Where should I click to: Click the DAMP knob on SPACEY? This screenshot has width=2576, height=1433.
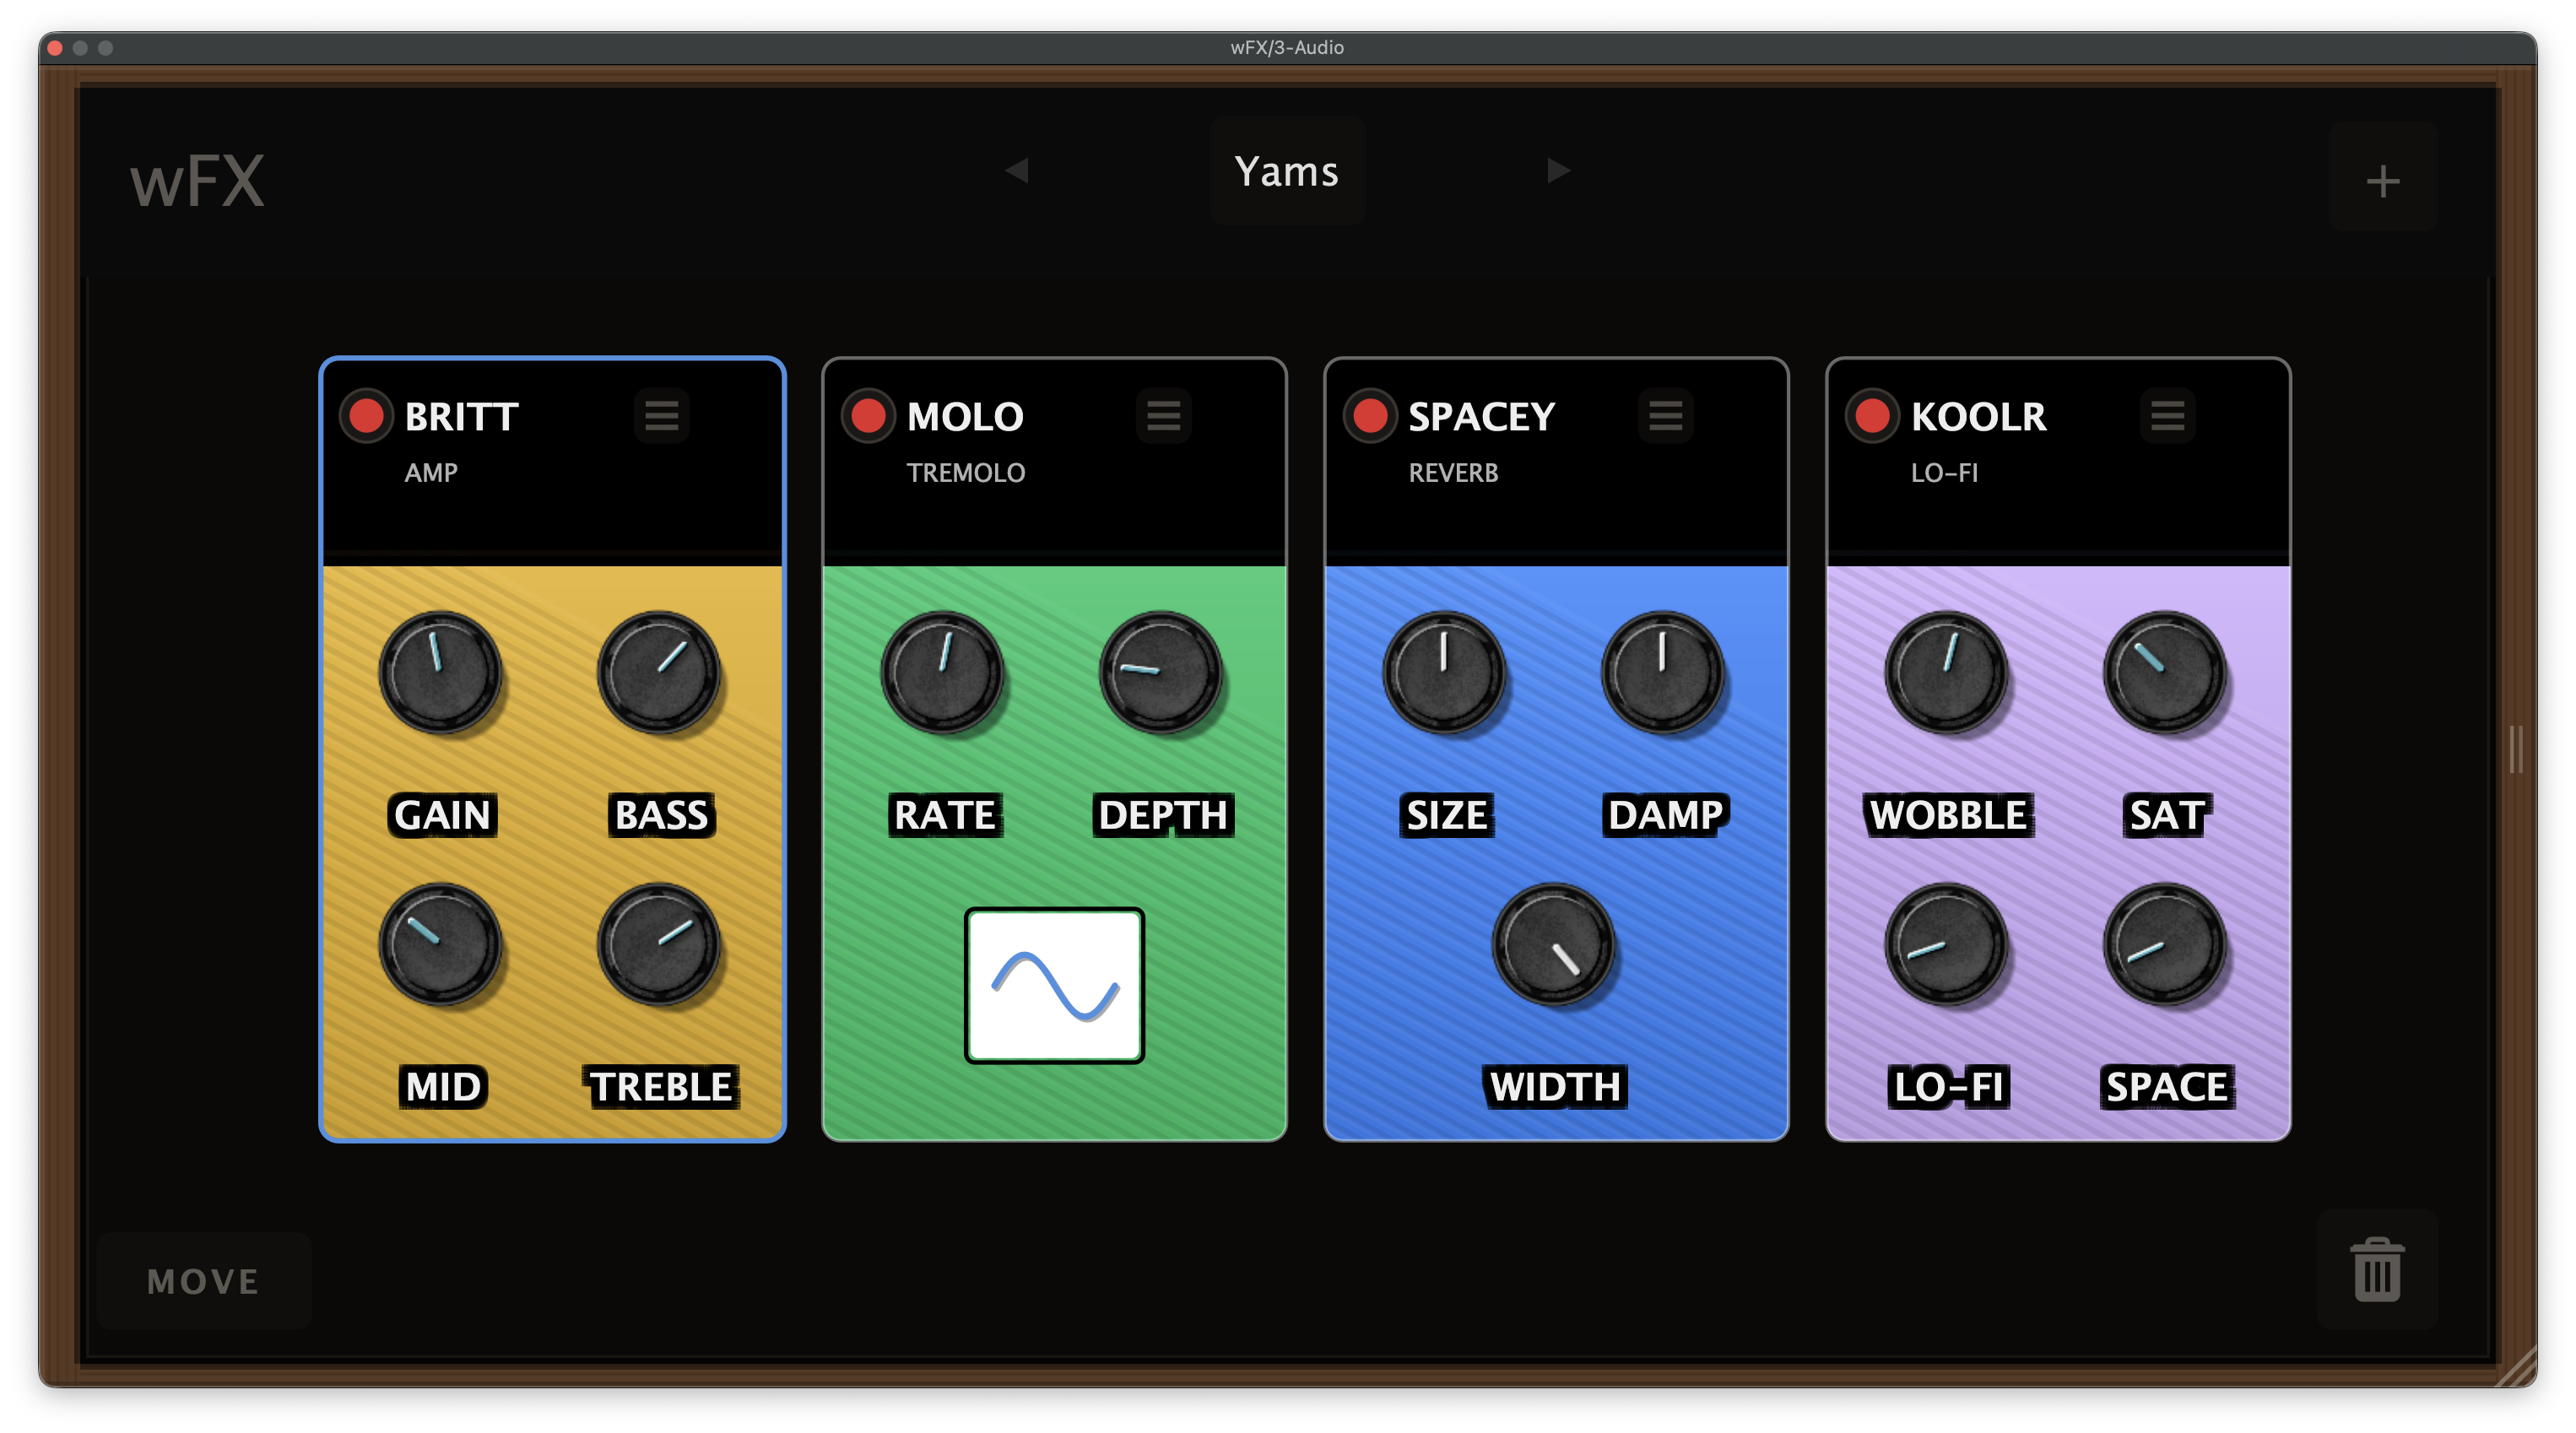pyautogui.click(x=1663, y=673)
